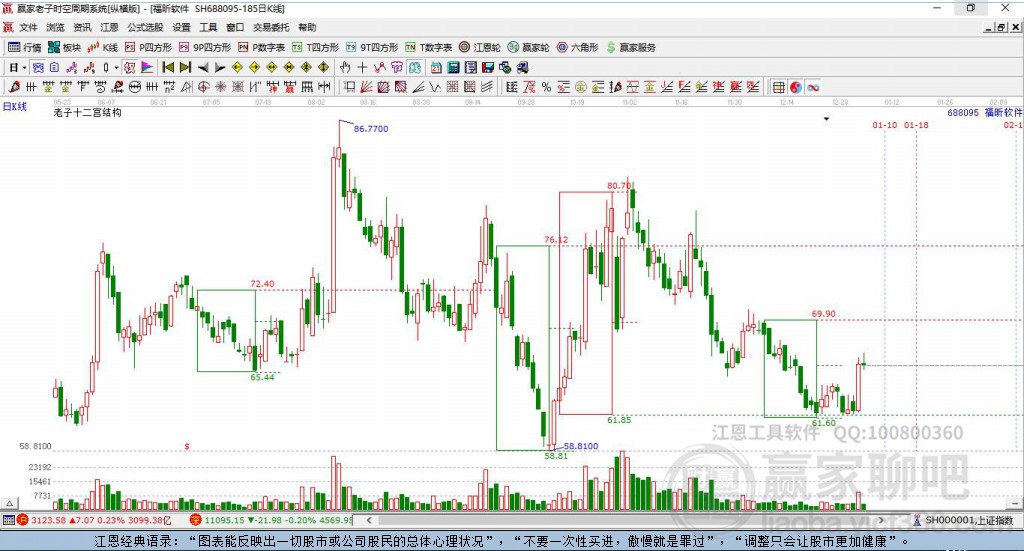
Task: Toggle the yin-yang icon in toolbar
Action: (x=795, y=87)
